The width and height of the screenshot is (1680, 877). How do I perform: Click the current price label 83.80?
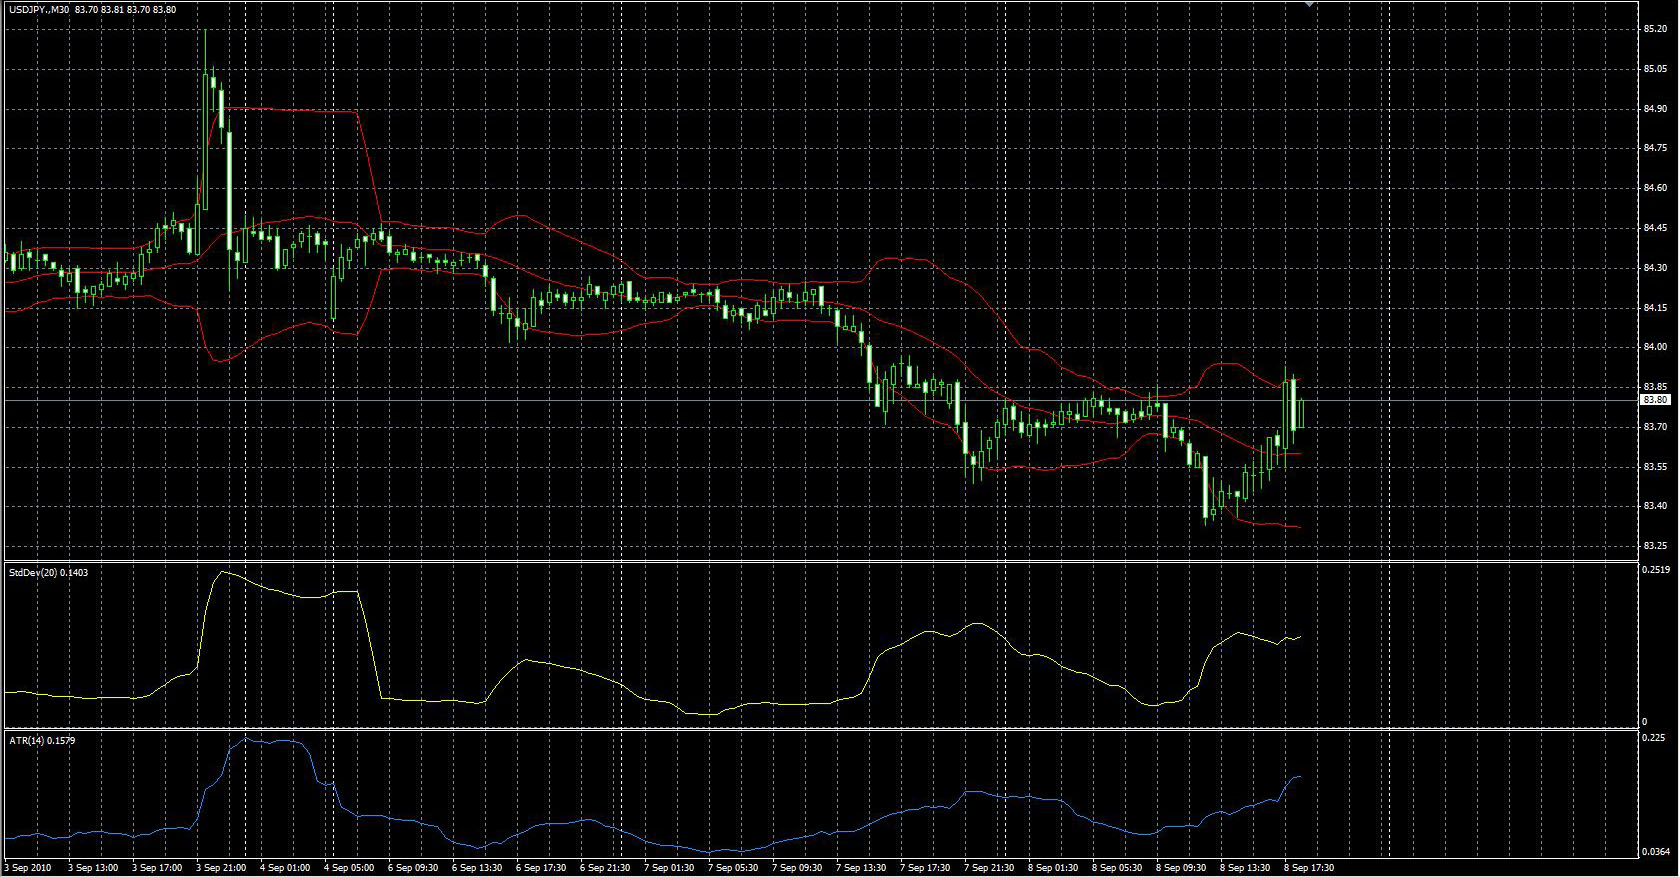pos(1655,400)
